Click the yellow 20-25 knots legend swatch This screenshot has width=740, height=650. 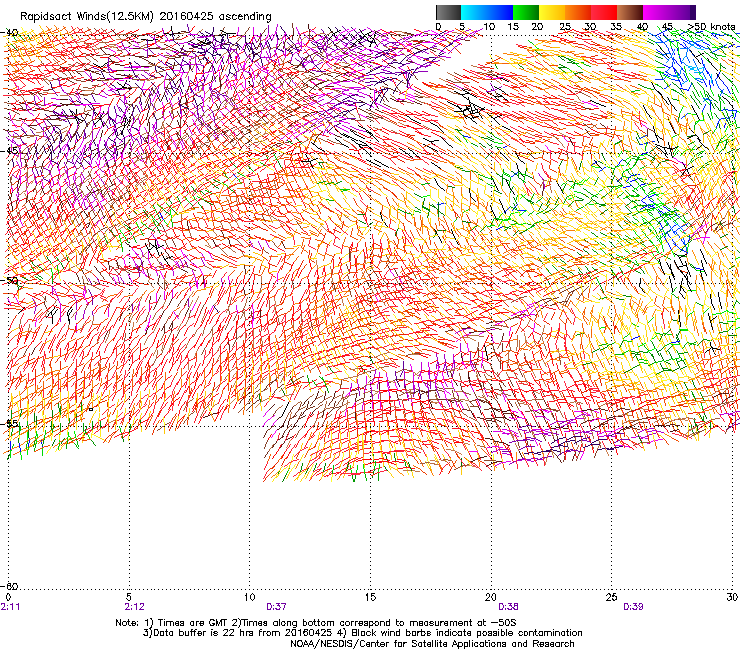pyautogui.click(x=552, y=12)
